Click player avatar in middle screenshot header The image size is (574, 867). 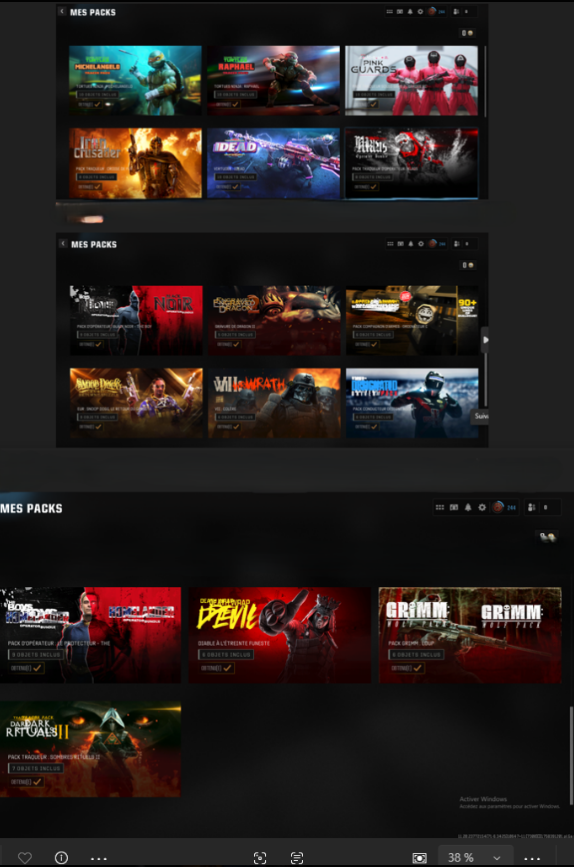click(433, 243)
